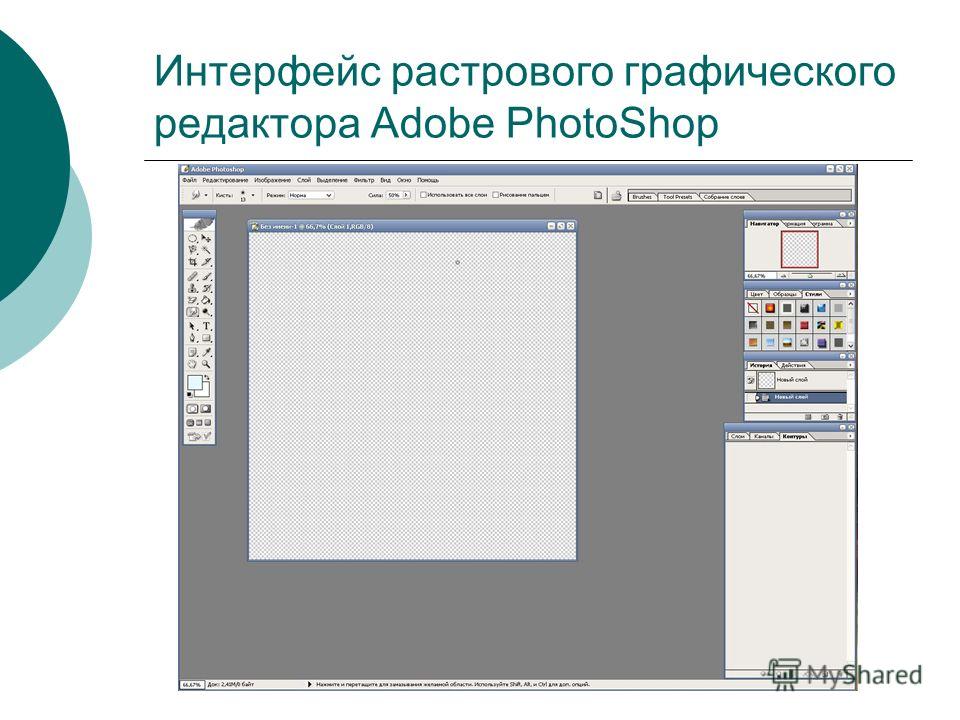Enable 'Использовать все слои' checkbox
The height and width of the screenshot is (720, 960).
tap(423, 195)
